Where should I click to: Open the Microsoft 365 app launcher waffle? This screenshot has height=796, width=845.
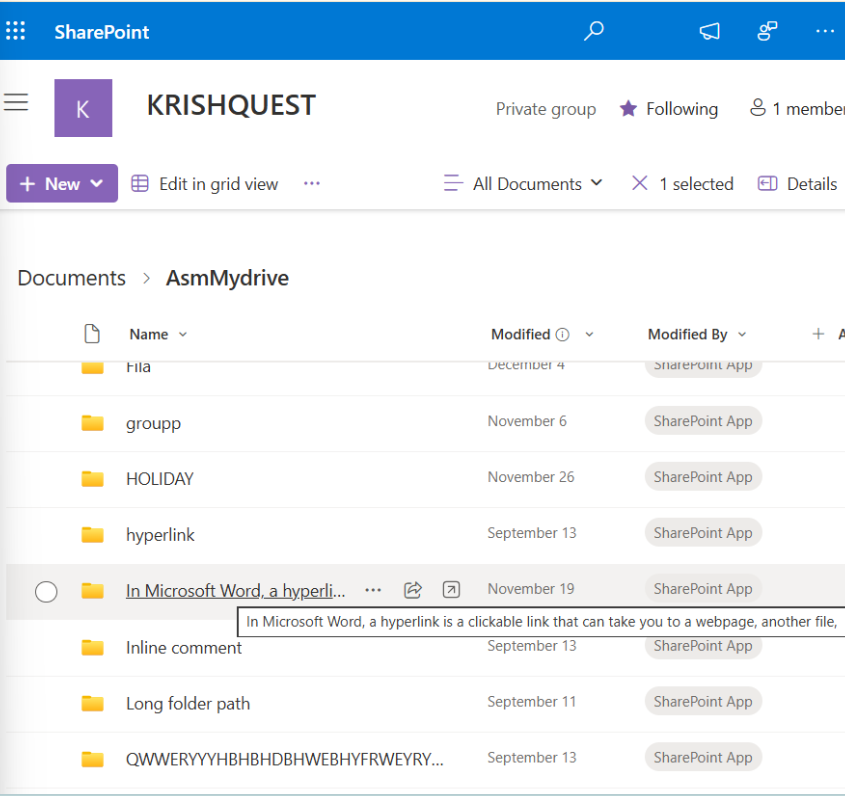pos(16,30)
